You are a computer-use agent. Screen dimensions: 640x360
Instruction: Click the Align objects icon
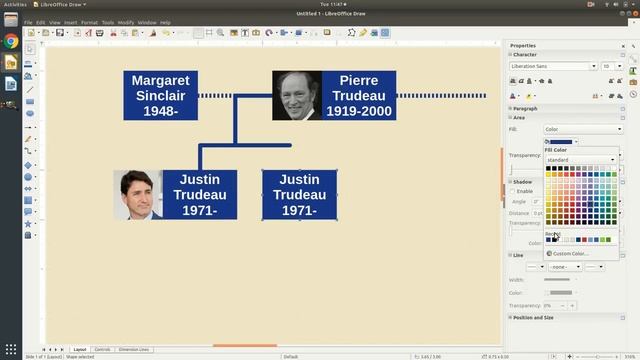[x=284, y=33]
